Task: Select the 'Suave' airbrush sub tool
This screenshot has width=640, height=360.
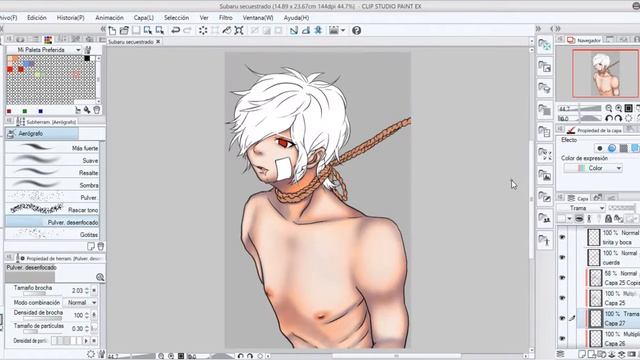Action: [x=52, y=160]
